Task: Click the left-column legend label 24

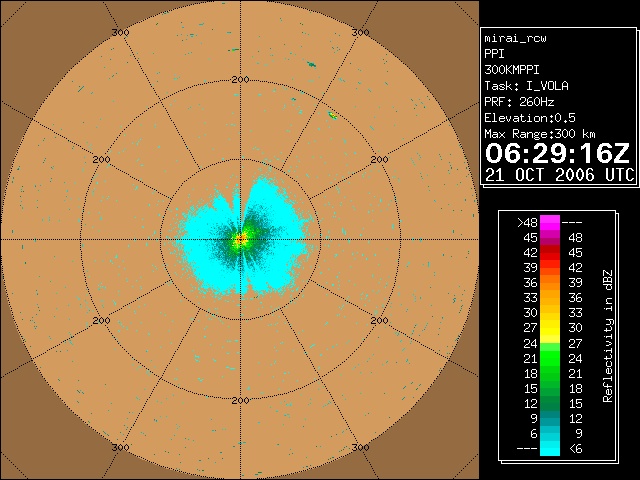Action: point(530,343)
